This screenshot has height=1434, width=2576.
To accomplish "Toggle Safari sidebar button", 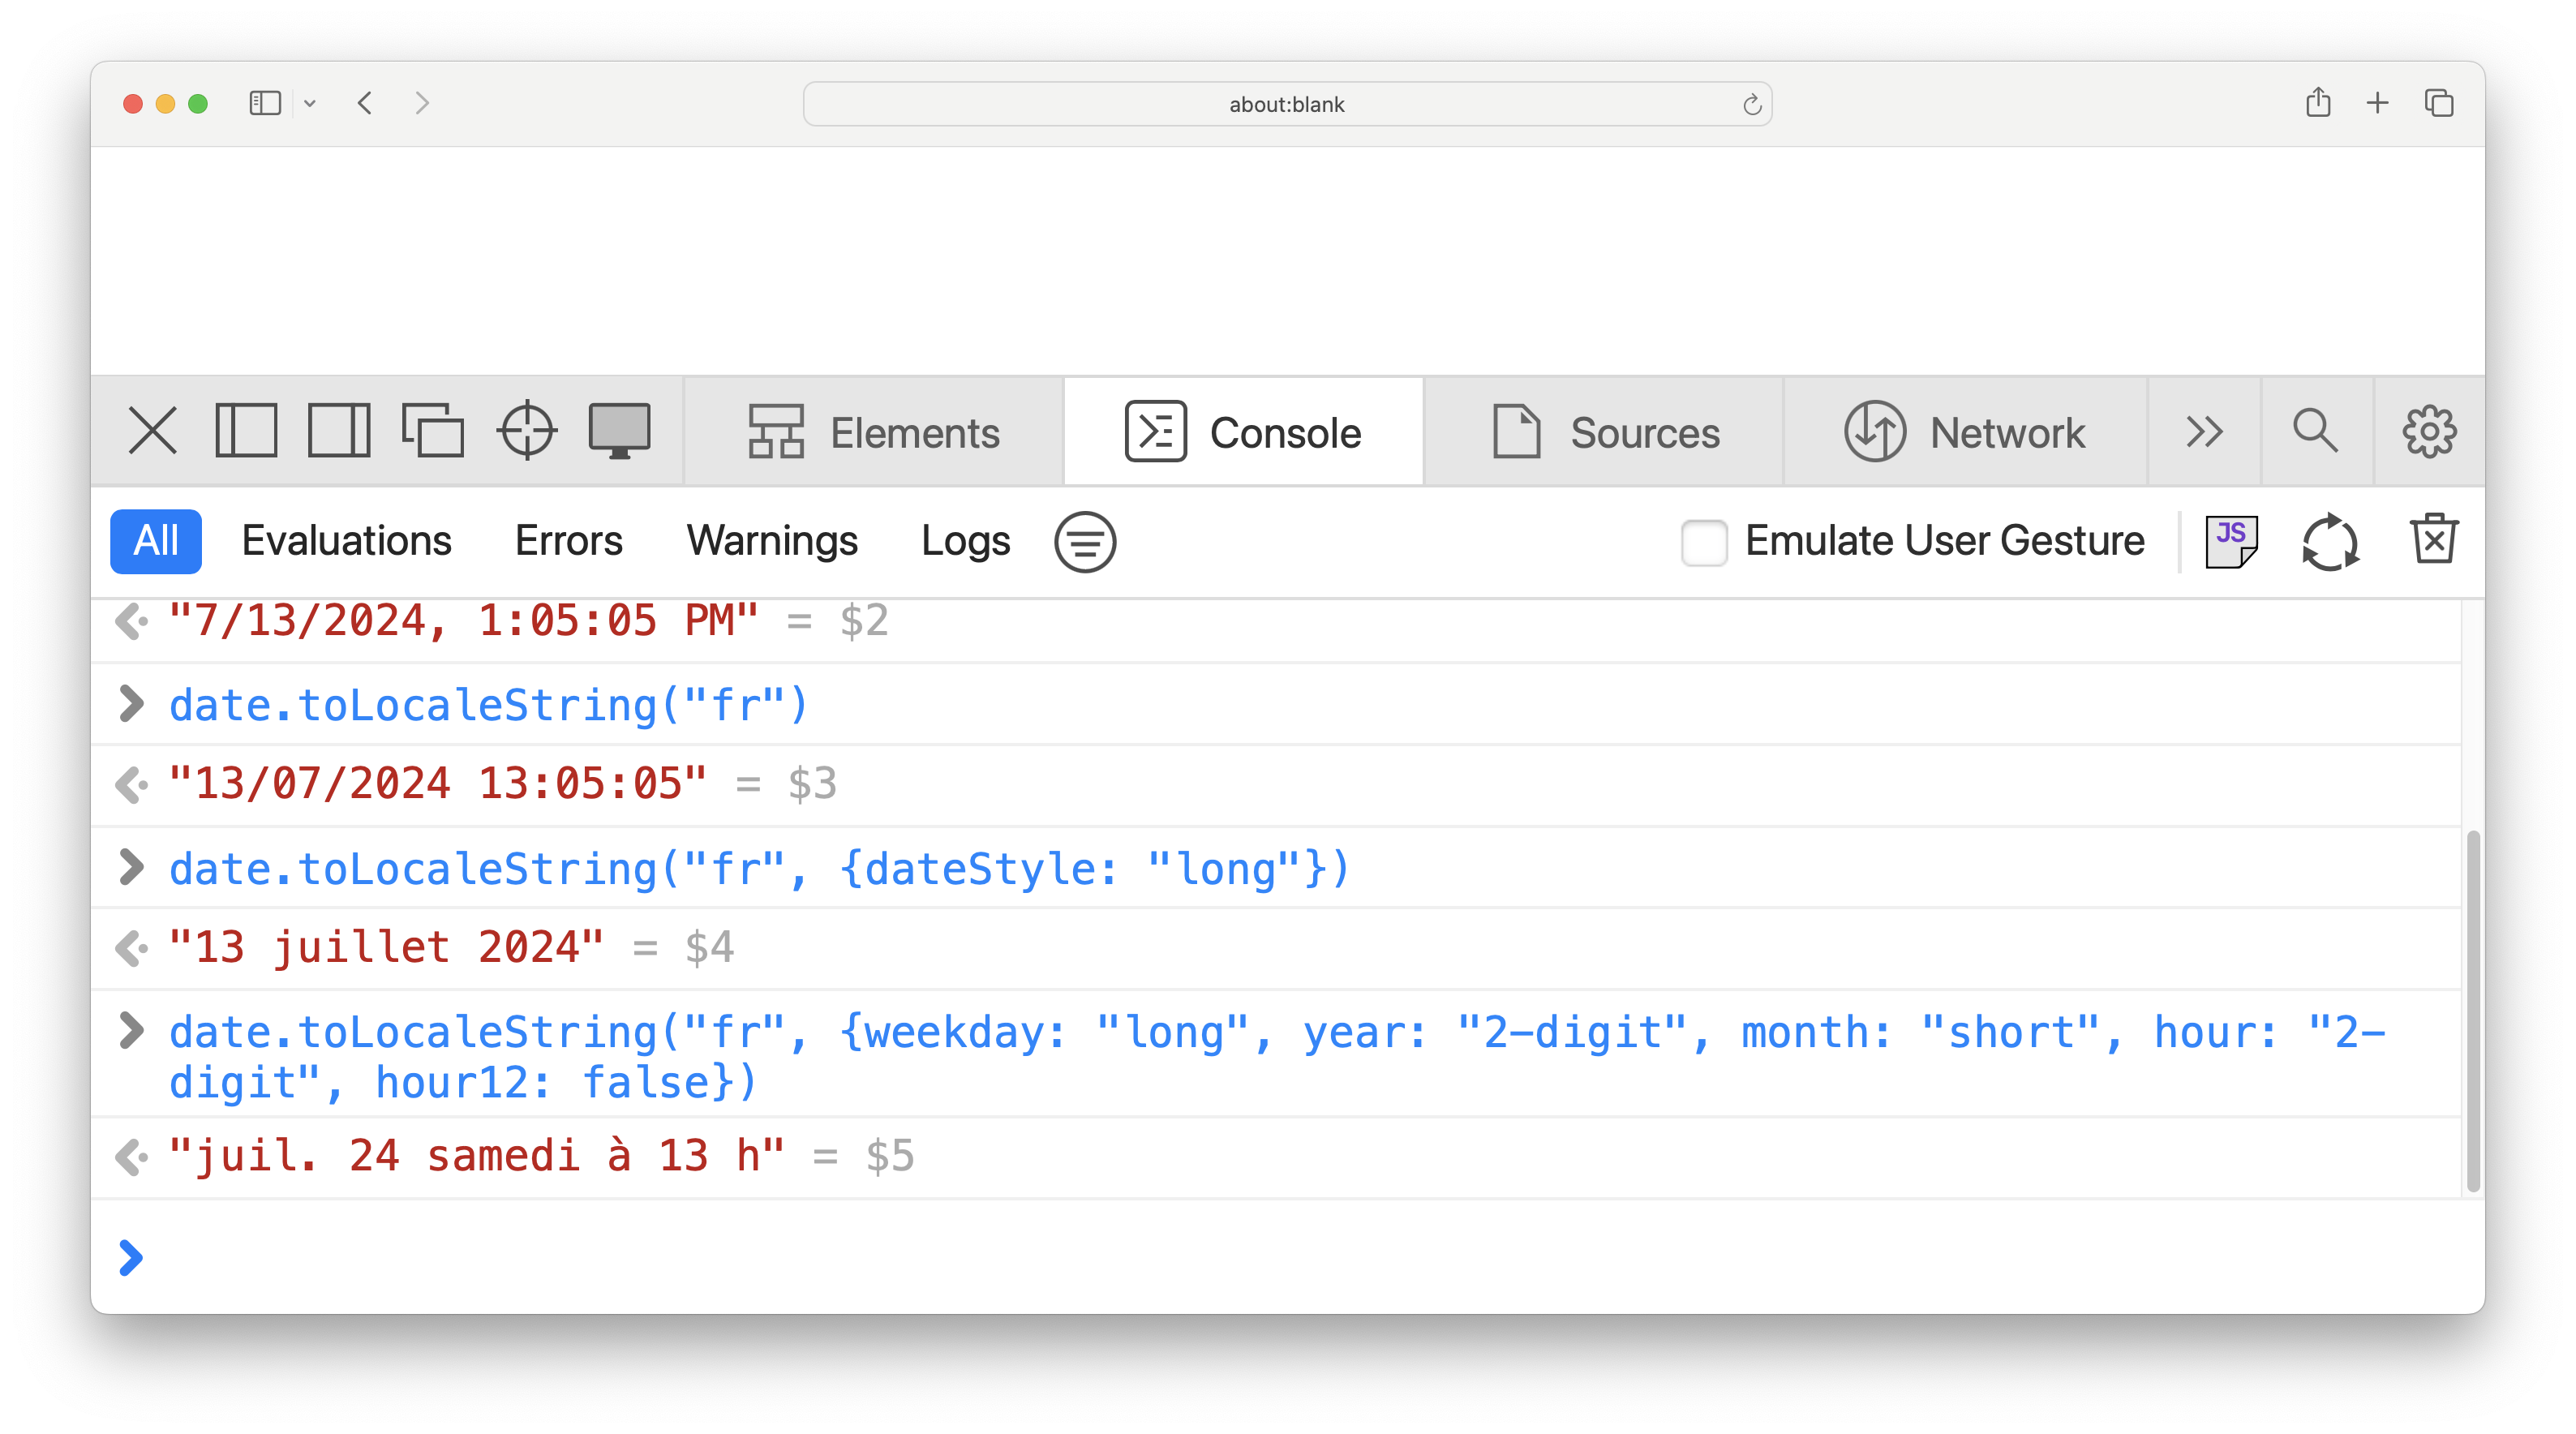I will pyautogui.click(x=265, y=103).
